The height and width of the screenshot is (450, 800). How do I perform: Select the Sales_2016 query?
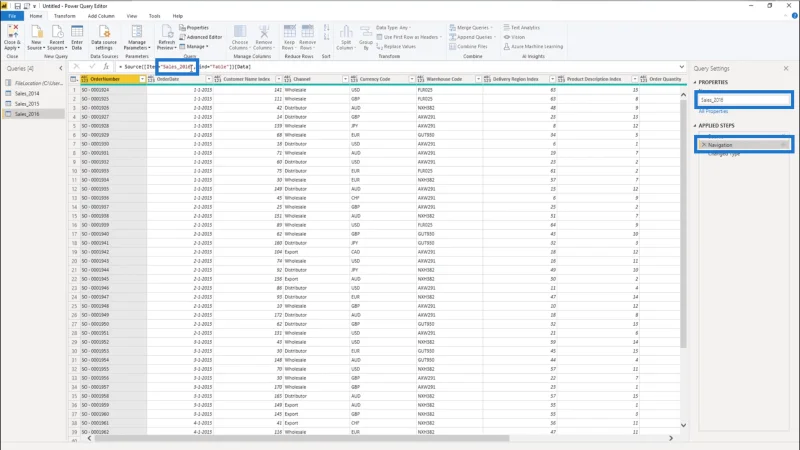[x=33, y=114]
